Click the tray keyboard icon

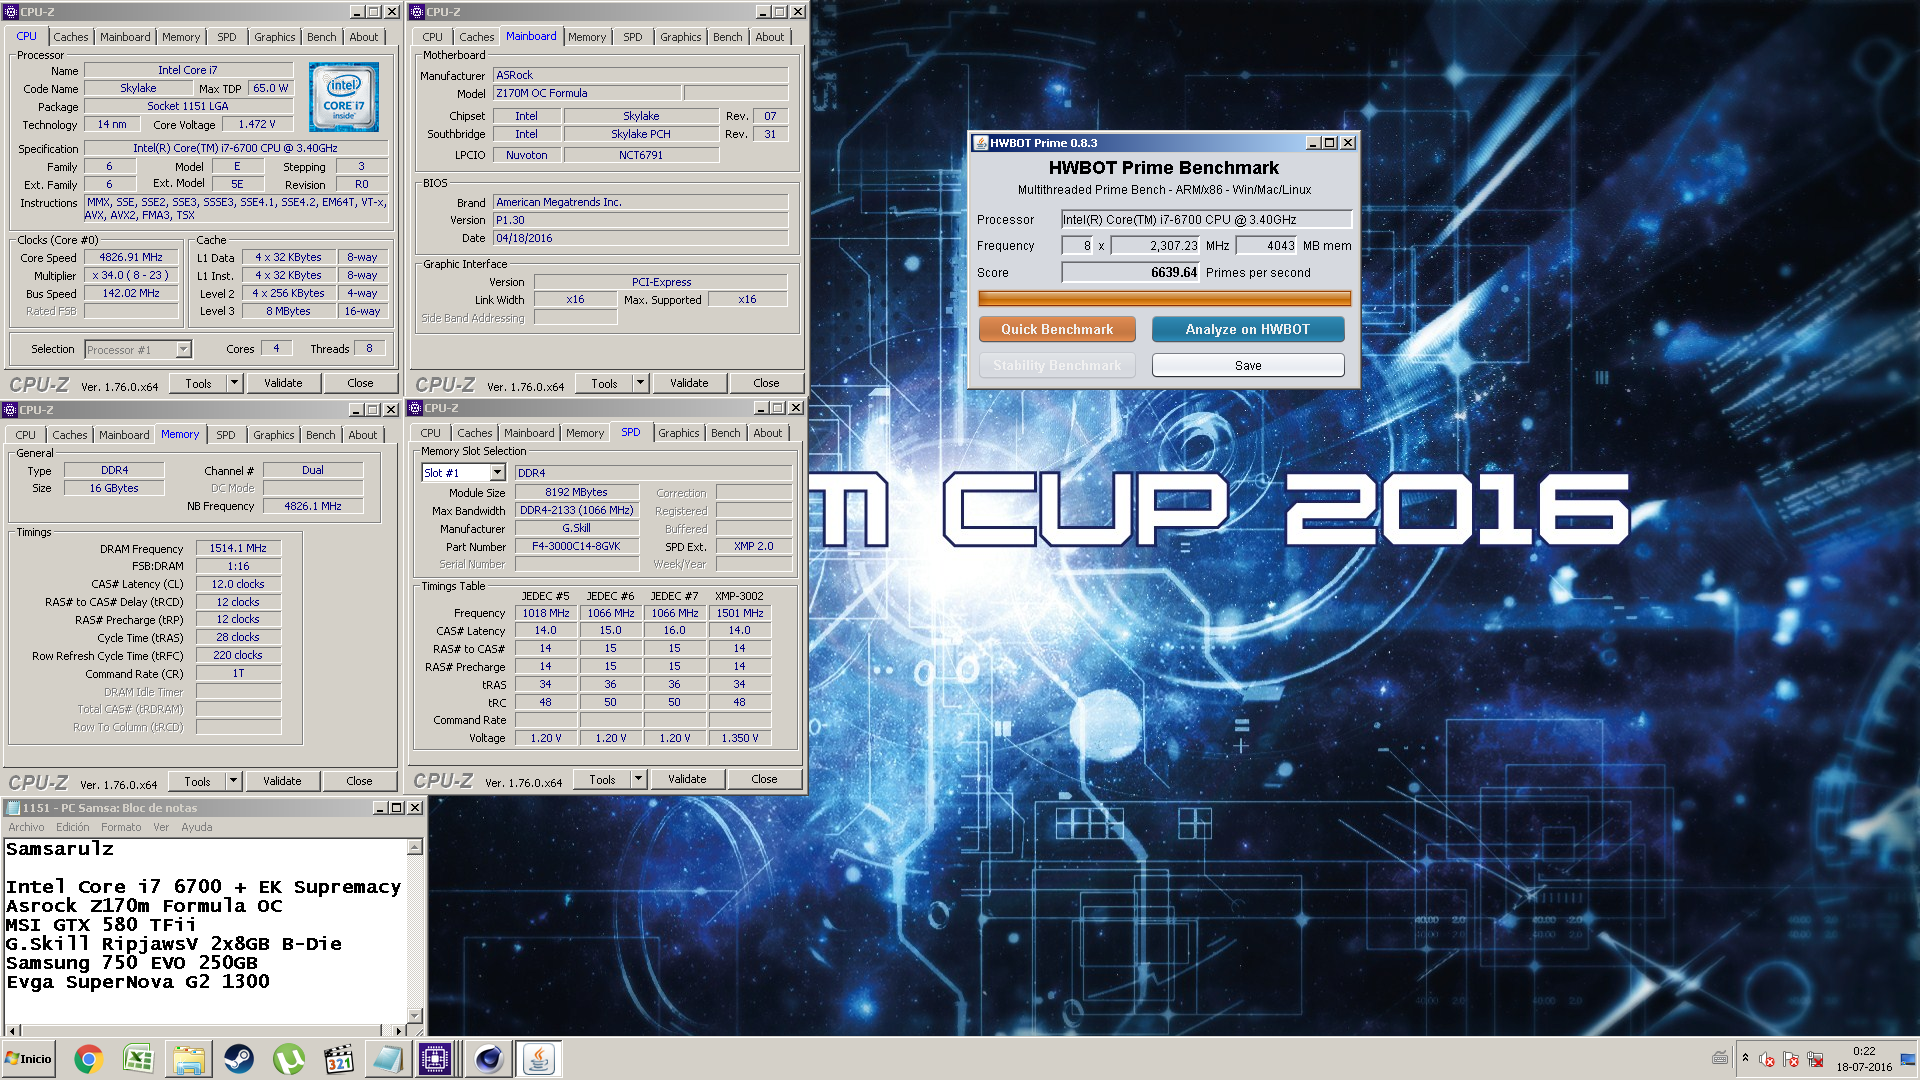point(1719,1058)
